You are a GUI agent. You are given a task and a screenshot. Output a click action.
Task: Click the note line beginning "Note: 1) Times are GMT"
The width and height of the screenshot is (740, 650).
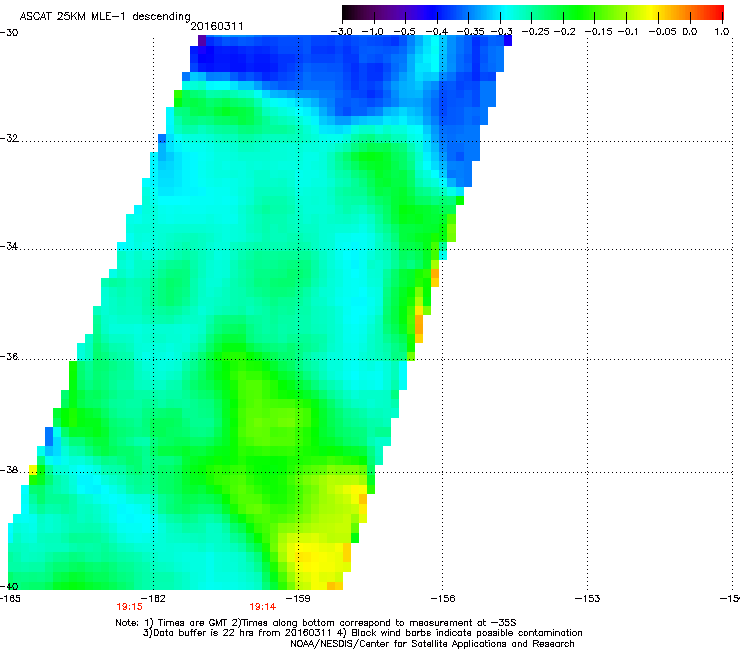[316, 623]
